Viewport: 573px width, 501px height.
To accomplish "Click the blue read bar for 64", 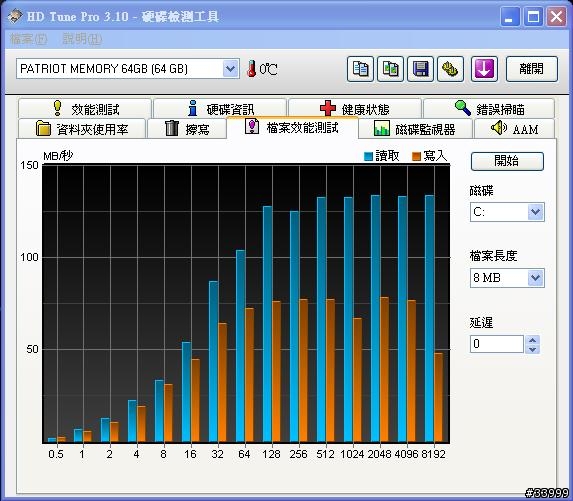I will [240, 346].
